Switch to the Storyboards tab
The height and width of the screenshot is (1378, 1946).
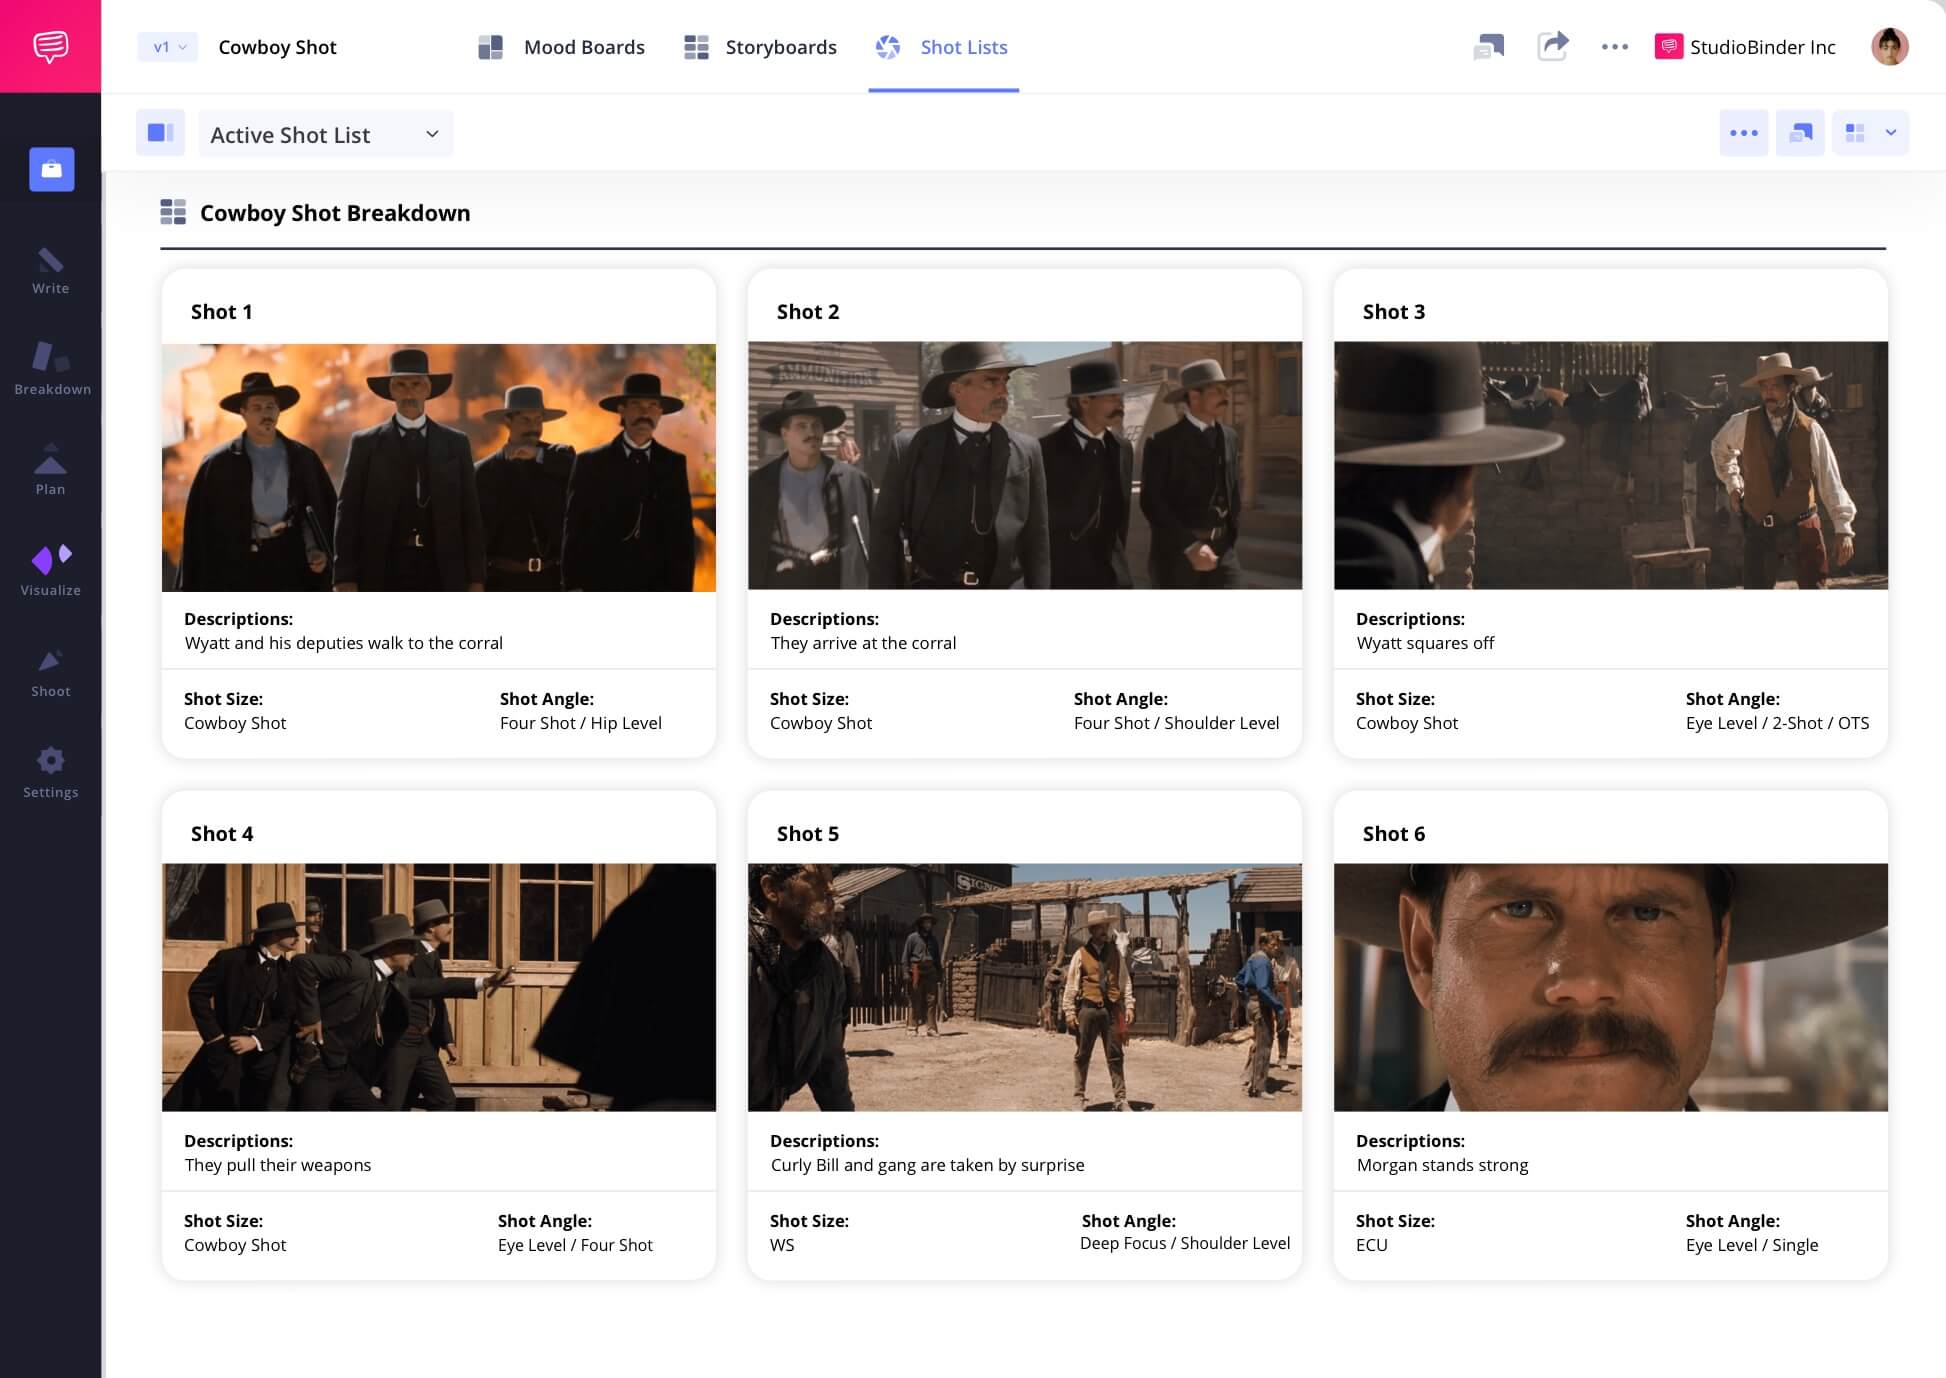click(760, 47)
